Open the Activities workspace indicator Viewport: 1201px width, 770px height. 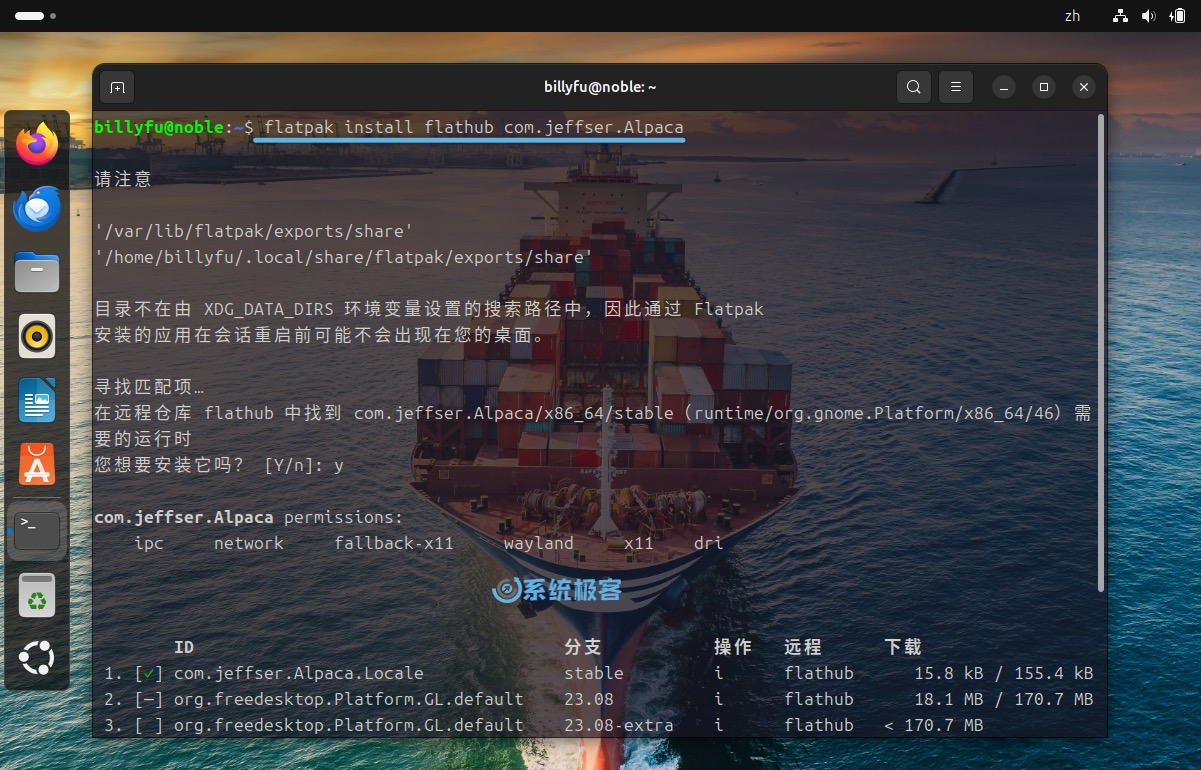tap(35, 16)
